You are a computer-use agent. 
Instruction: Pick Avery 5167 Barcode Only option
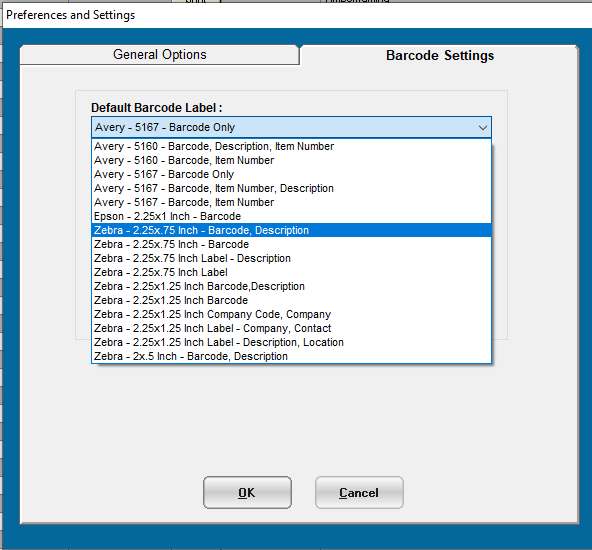pyautogui.click(x=291, y=174)
